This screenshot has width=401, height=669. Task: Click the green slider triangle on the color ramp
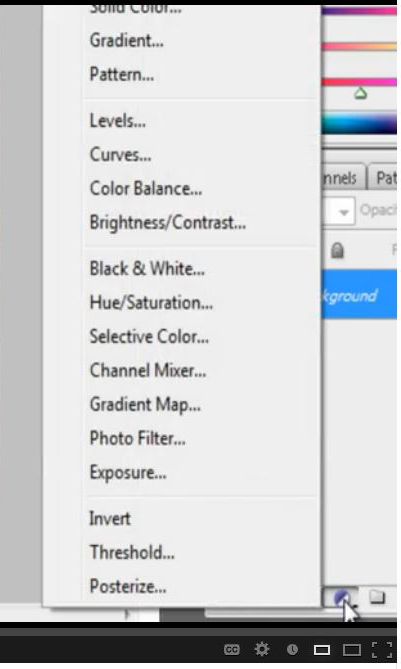pos(361,93)
